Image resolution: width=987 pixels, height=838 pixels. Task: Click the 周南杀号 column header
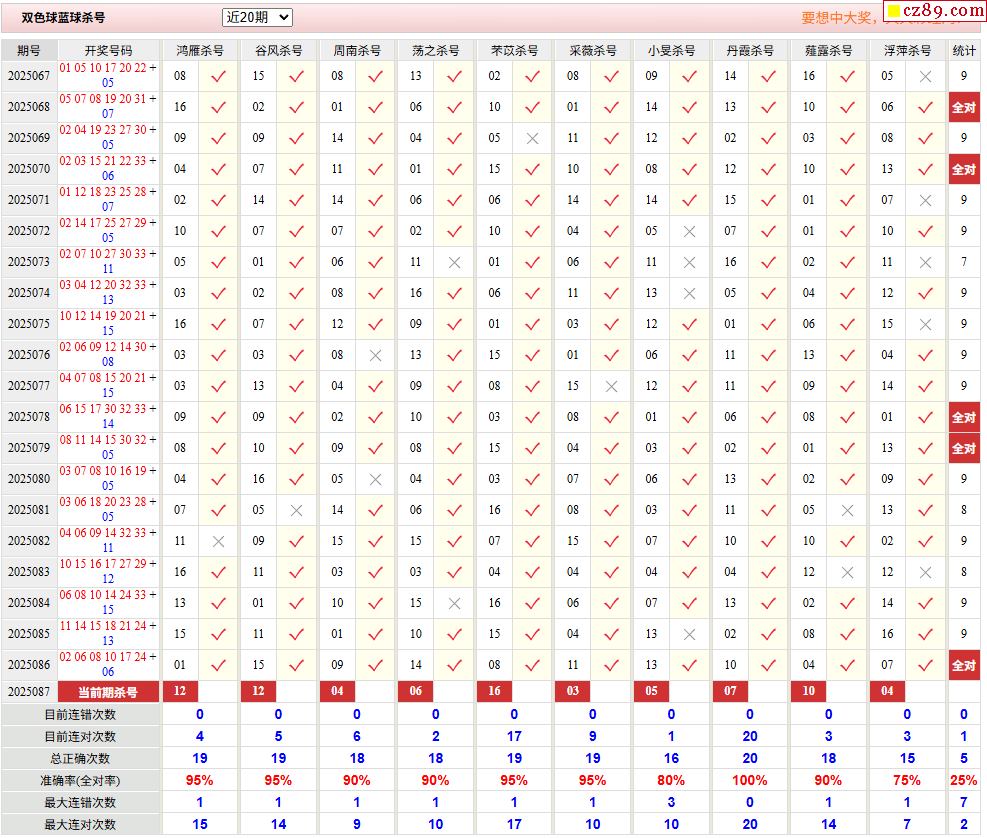pos(358,50)
